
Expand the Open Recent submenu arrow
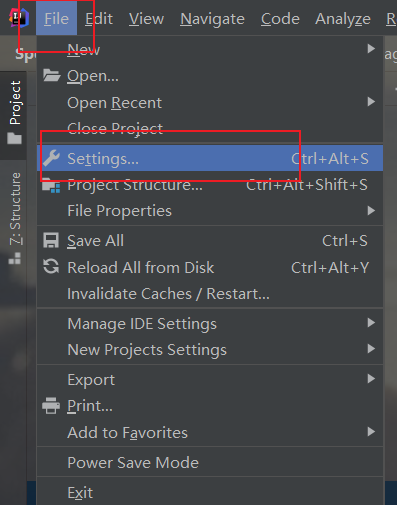371,102
